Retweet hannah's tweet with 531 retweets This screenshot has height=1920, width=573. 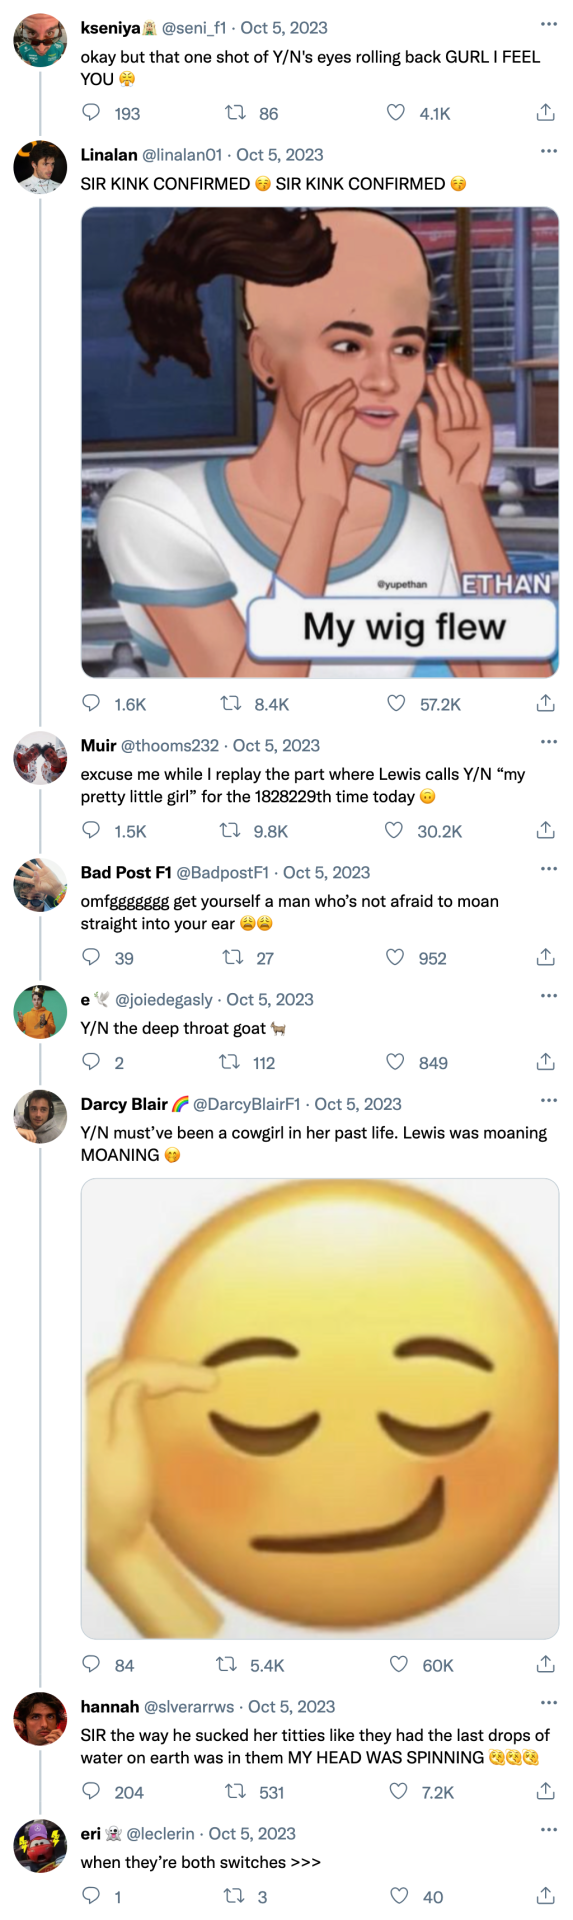tap(235, 1791)
